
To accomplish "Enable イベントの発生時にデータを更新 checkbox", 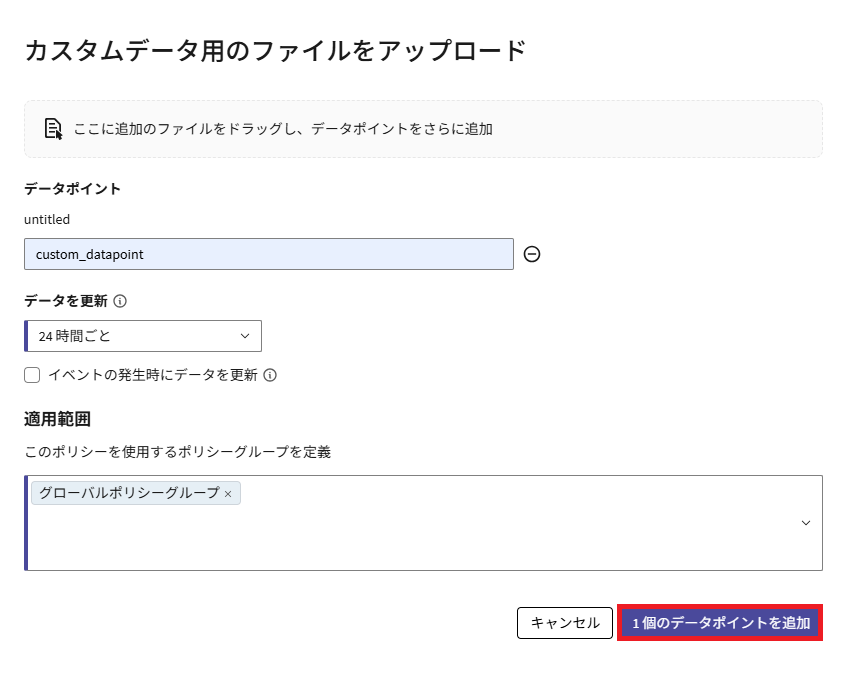I will pyautogui.click(x=32, y=375).
